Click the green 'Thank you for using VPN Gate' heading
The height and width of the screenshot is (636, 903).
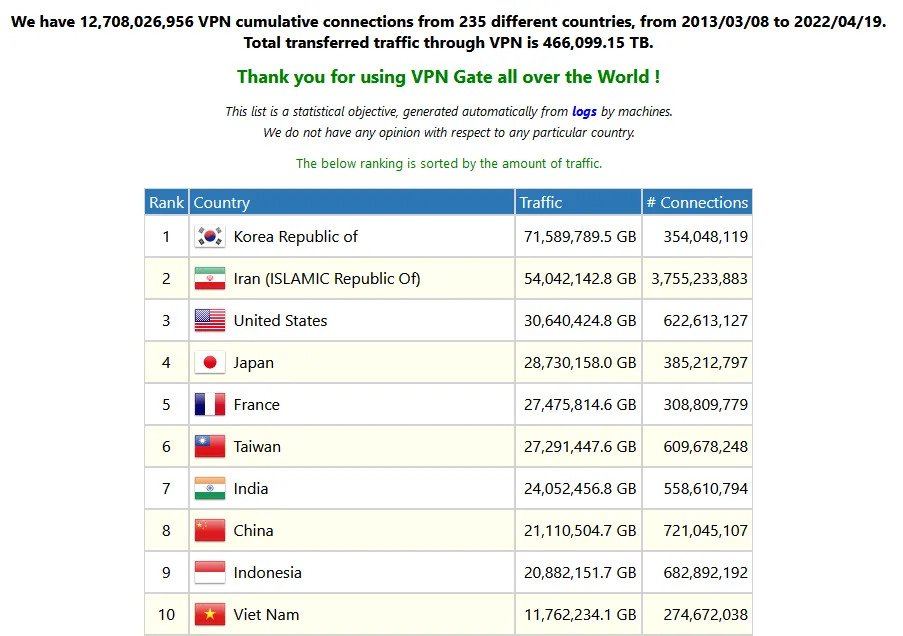click(x=448, y=77)
